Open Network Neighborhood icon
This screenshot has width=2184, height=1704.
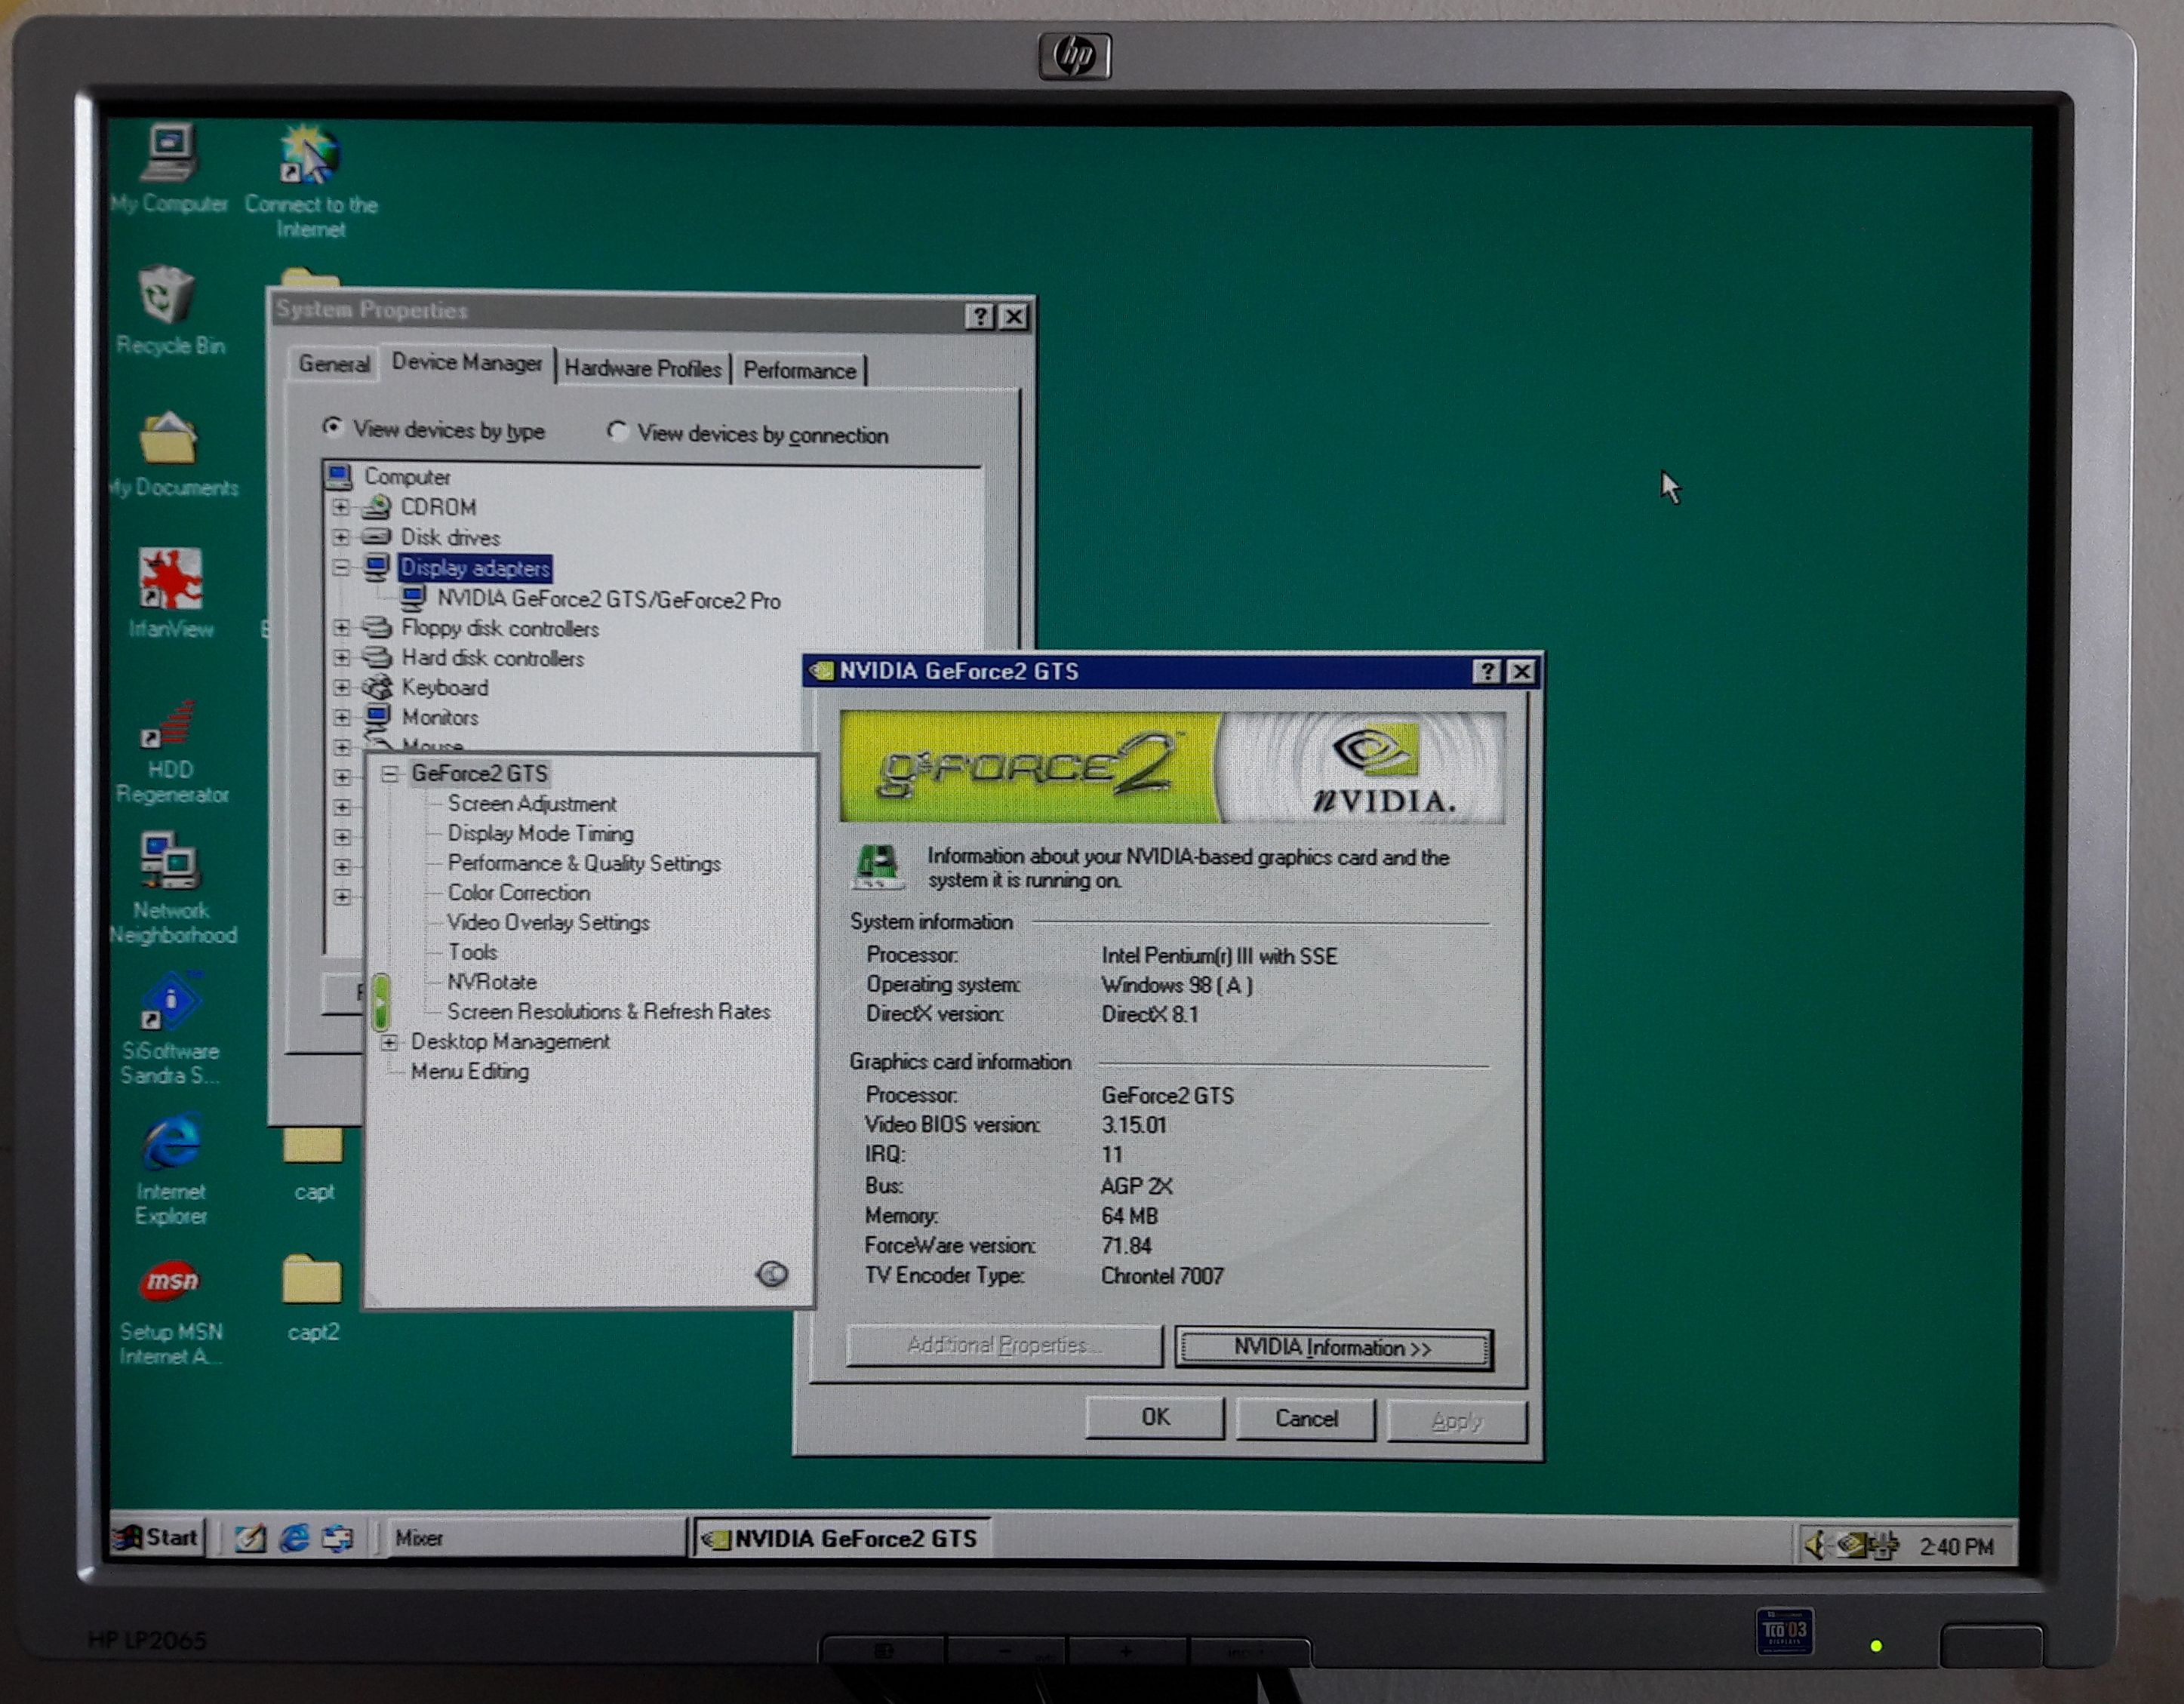[x=169, y=862]
